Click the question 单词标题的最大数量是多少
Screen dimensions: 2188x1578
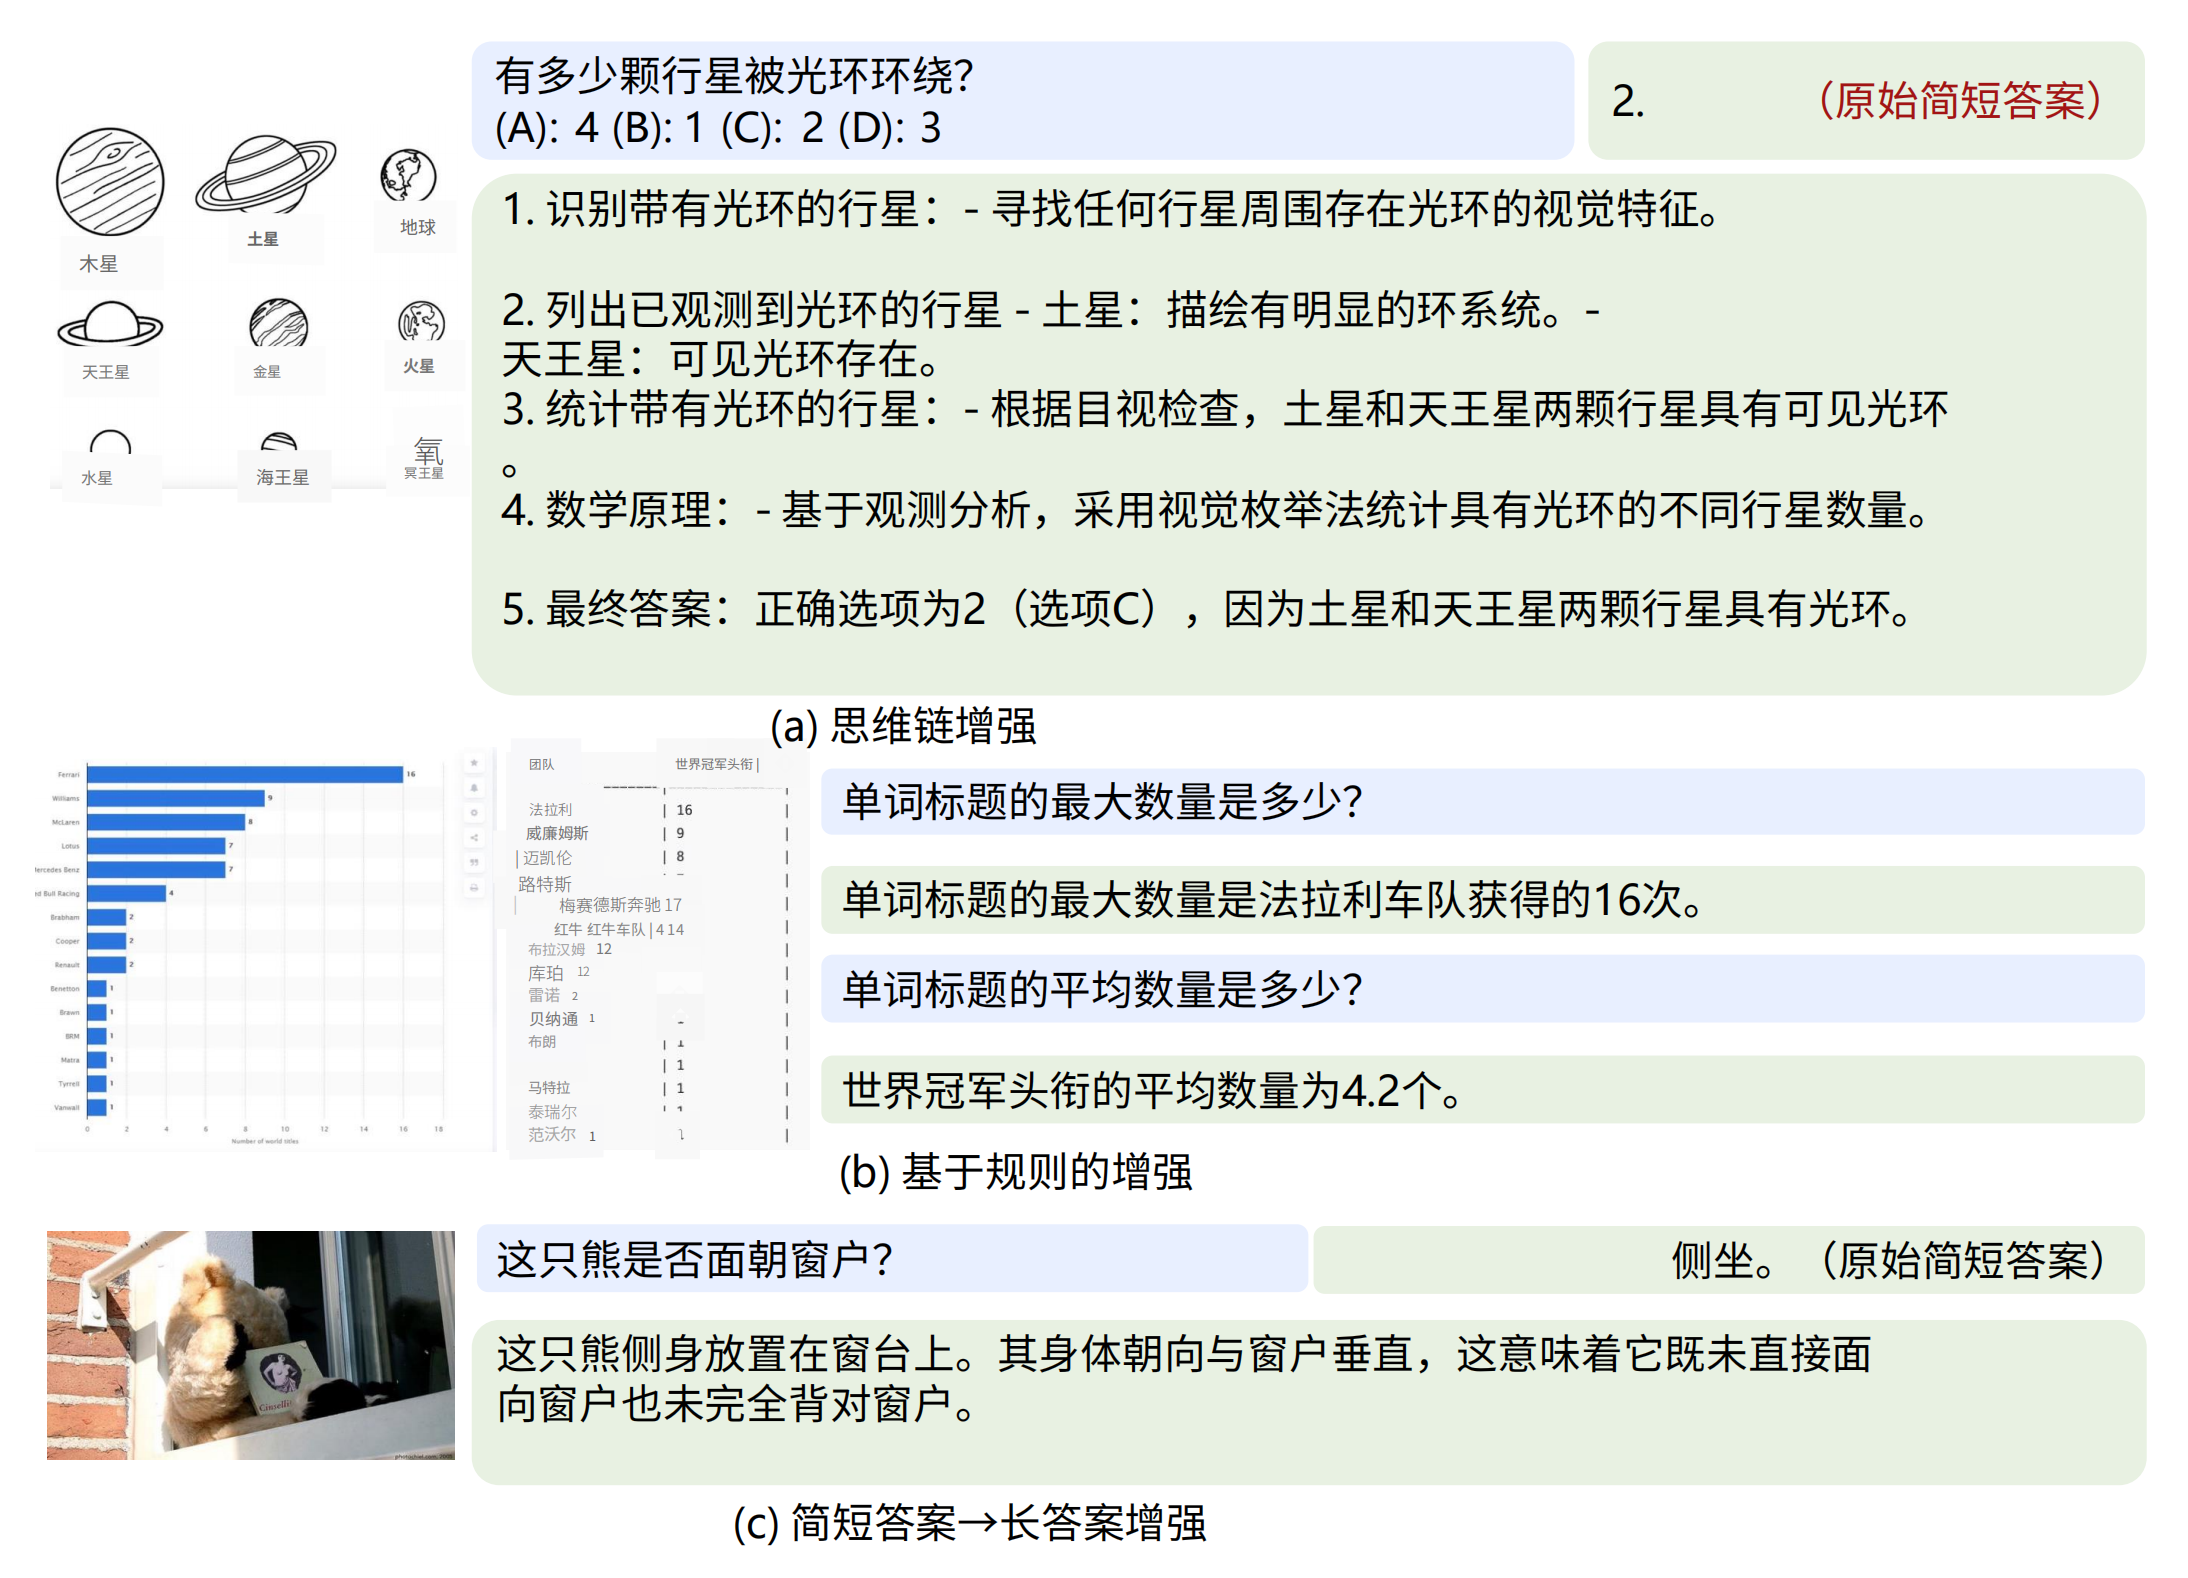1101,802
